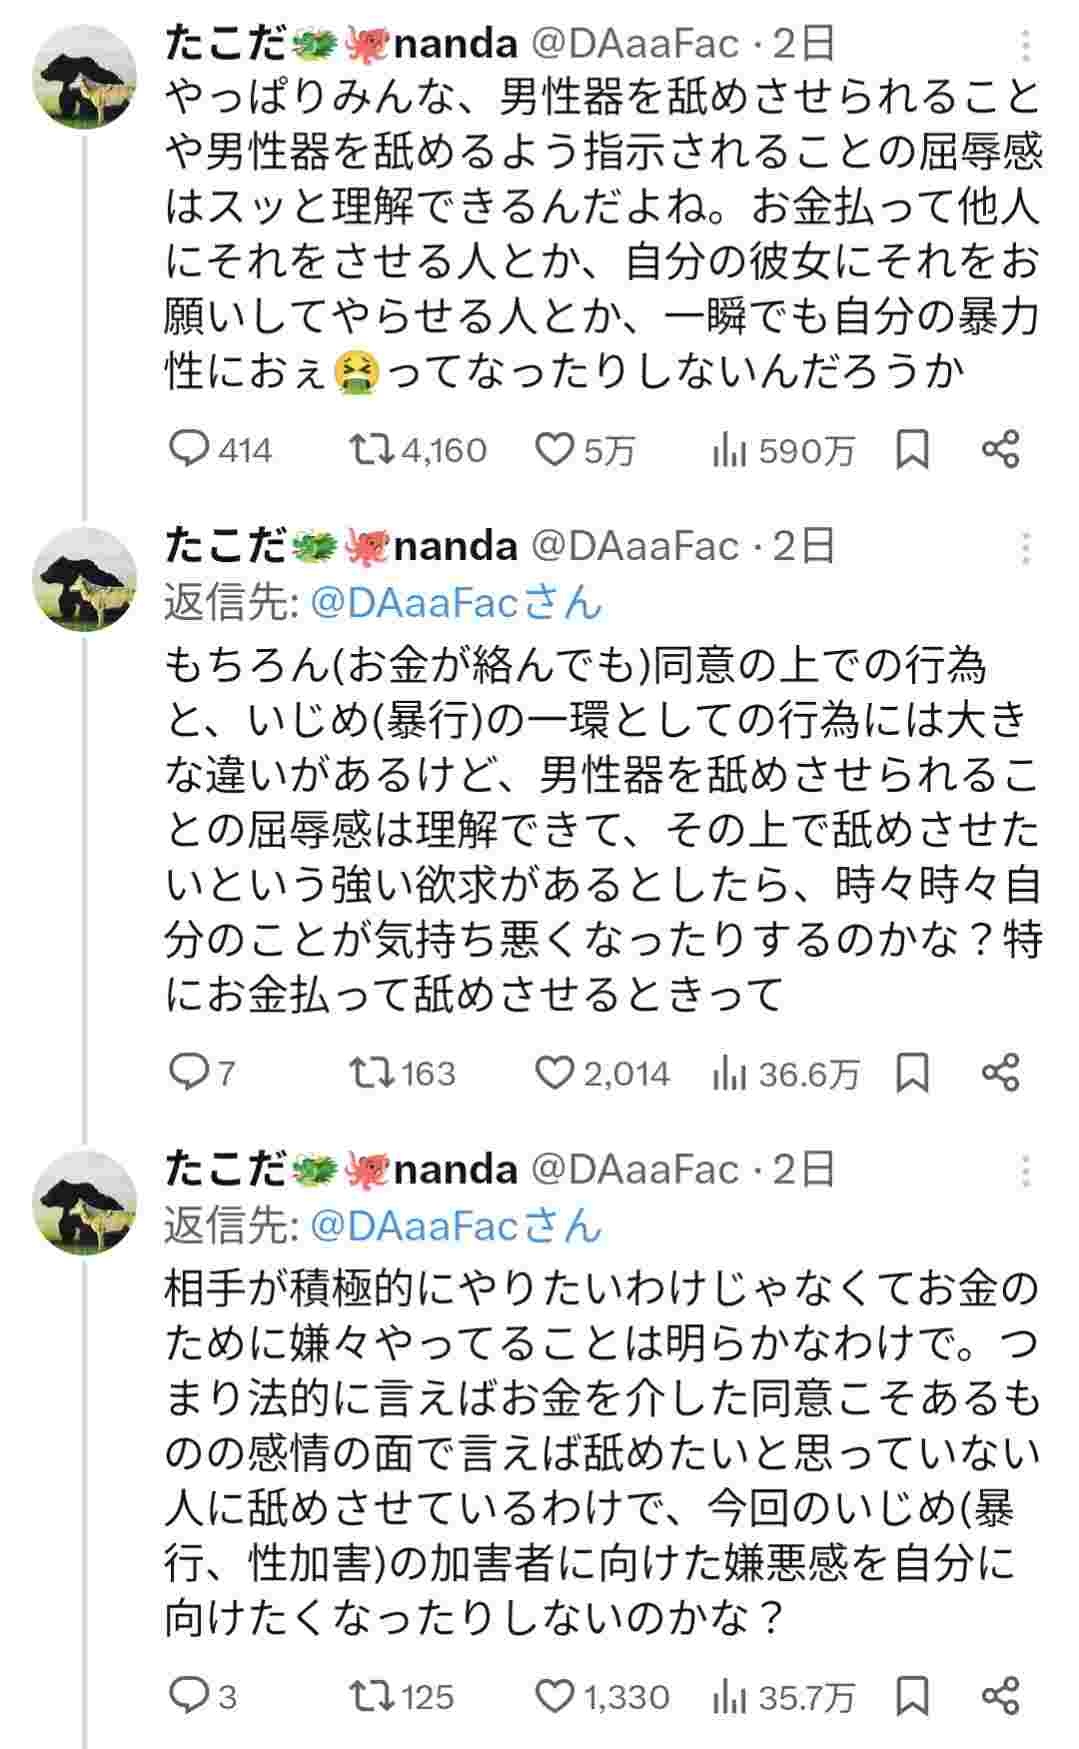1079x1749 pixels.
Task: Retweet the first tweet with 4,160 retweets
Action: click(x=374, y=450)
